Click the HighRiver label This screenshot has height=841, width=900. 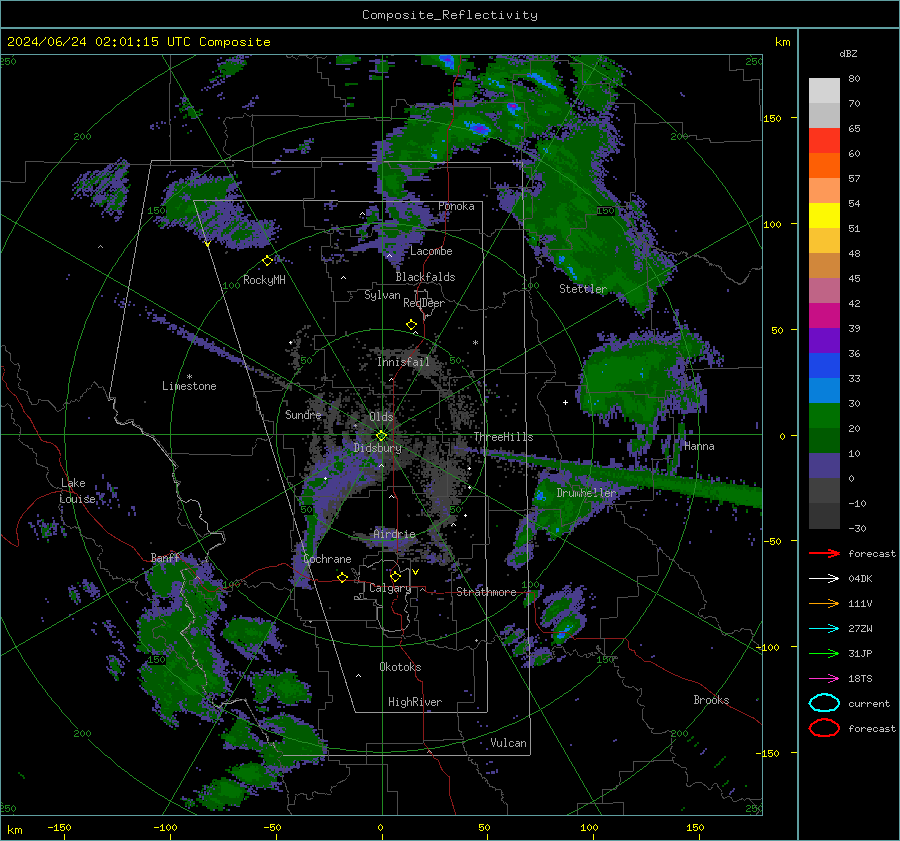(x=414, y=702)
